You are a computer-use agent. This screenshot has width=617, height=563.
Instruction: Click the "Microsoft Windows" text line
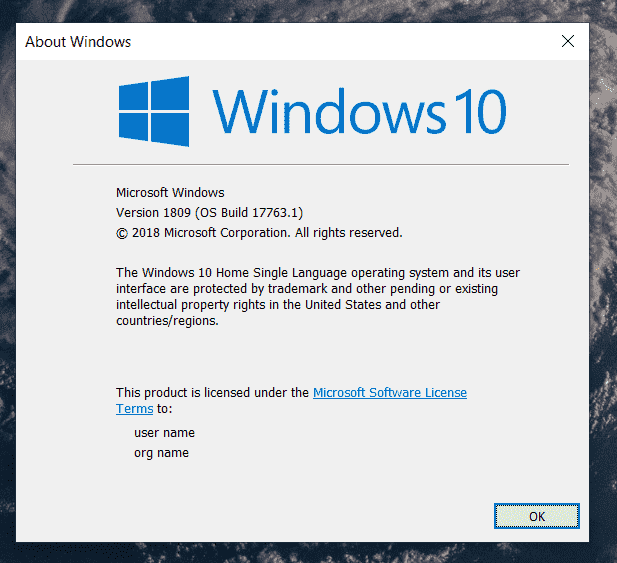click(x=170, y=192)
